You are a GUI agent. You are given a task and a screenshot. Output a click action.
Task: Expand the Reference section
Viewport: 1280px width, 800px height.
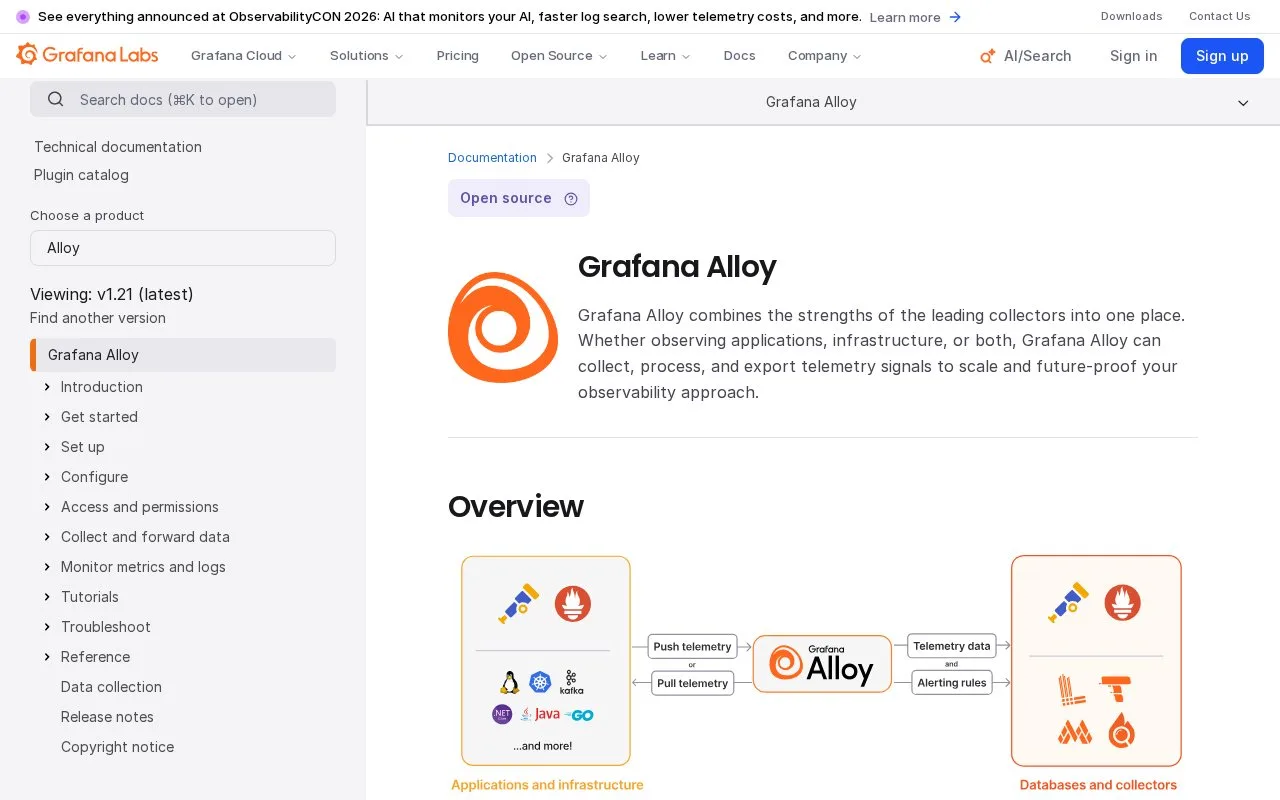tap(47, 657)
